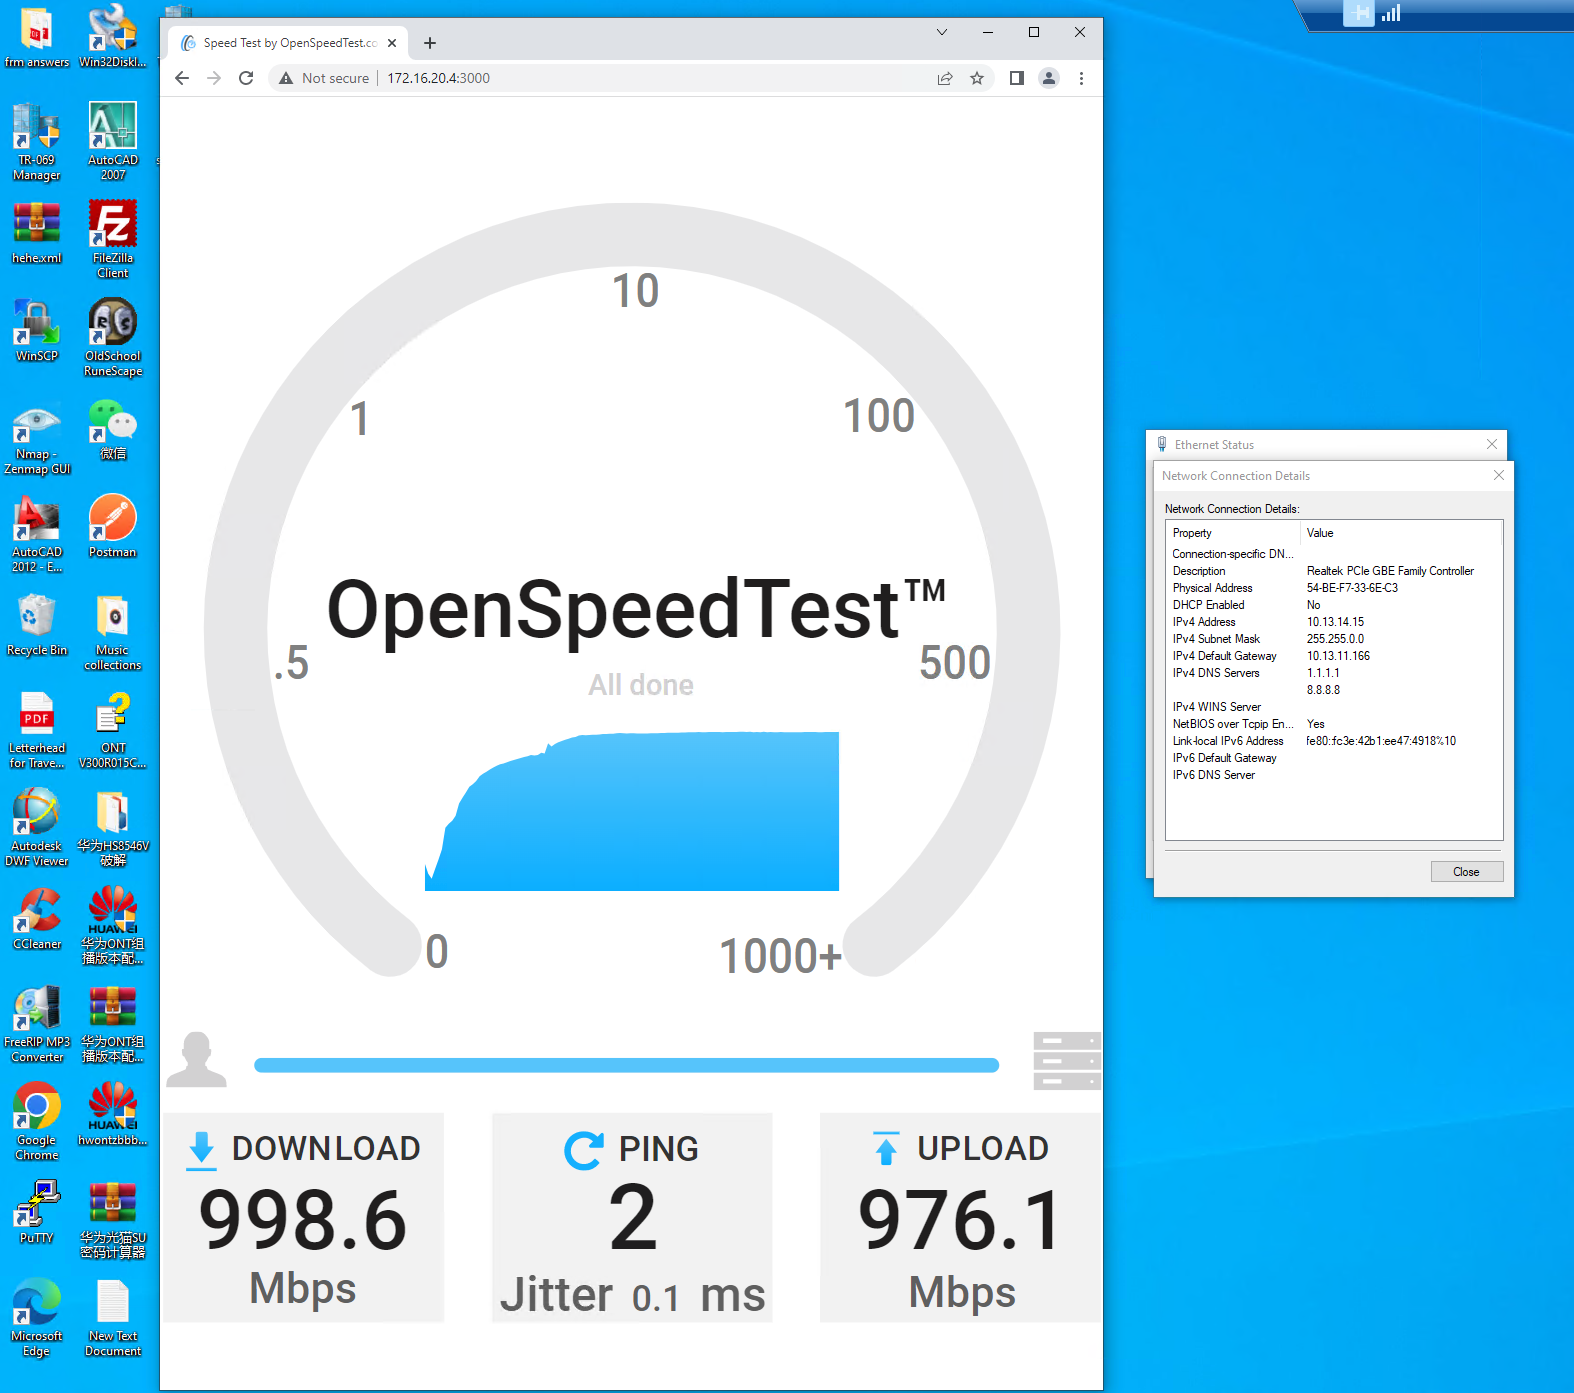Click the user client icon
Screen dimensions: 1574x1393
pyautogui.click(x=196, y=1059)
